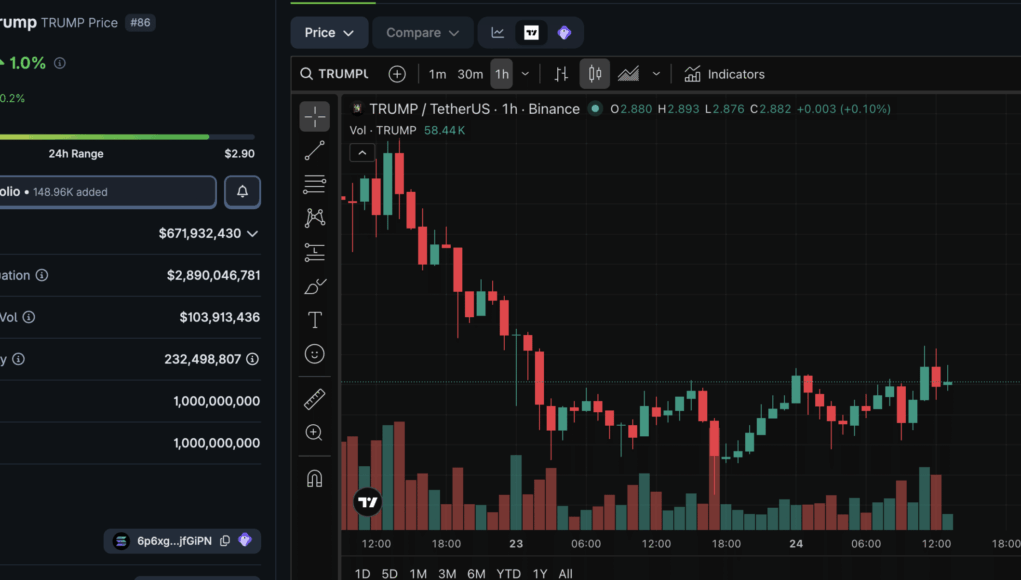Expand the market cap value chevron
Viewport: 1021px width, 580px height.
tap(252, 233)
